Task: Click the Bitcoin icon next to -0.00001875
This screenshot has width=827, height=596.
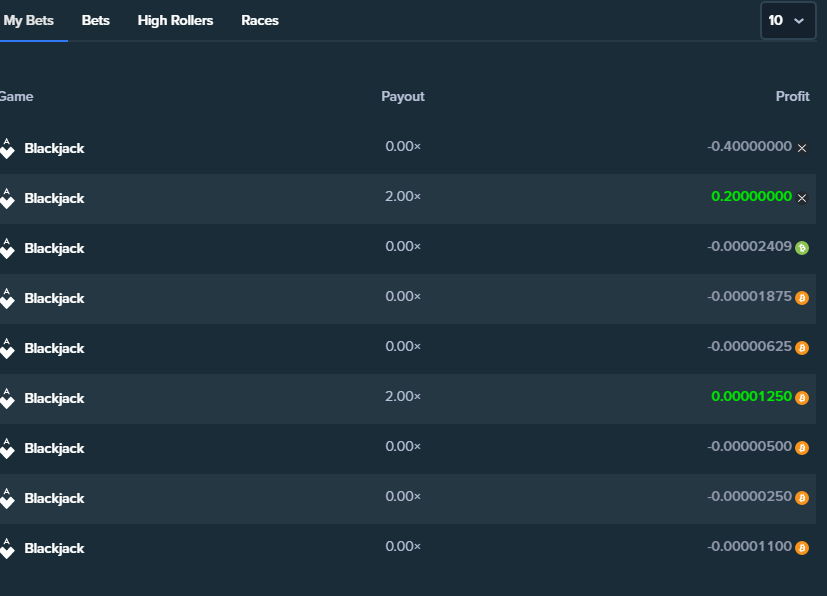Action: [x=802, y=298]
